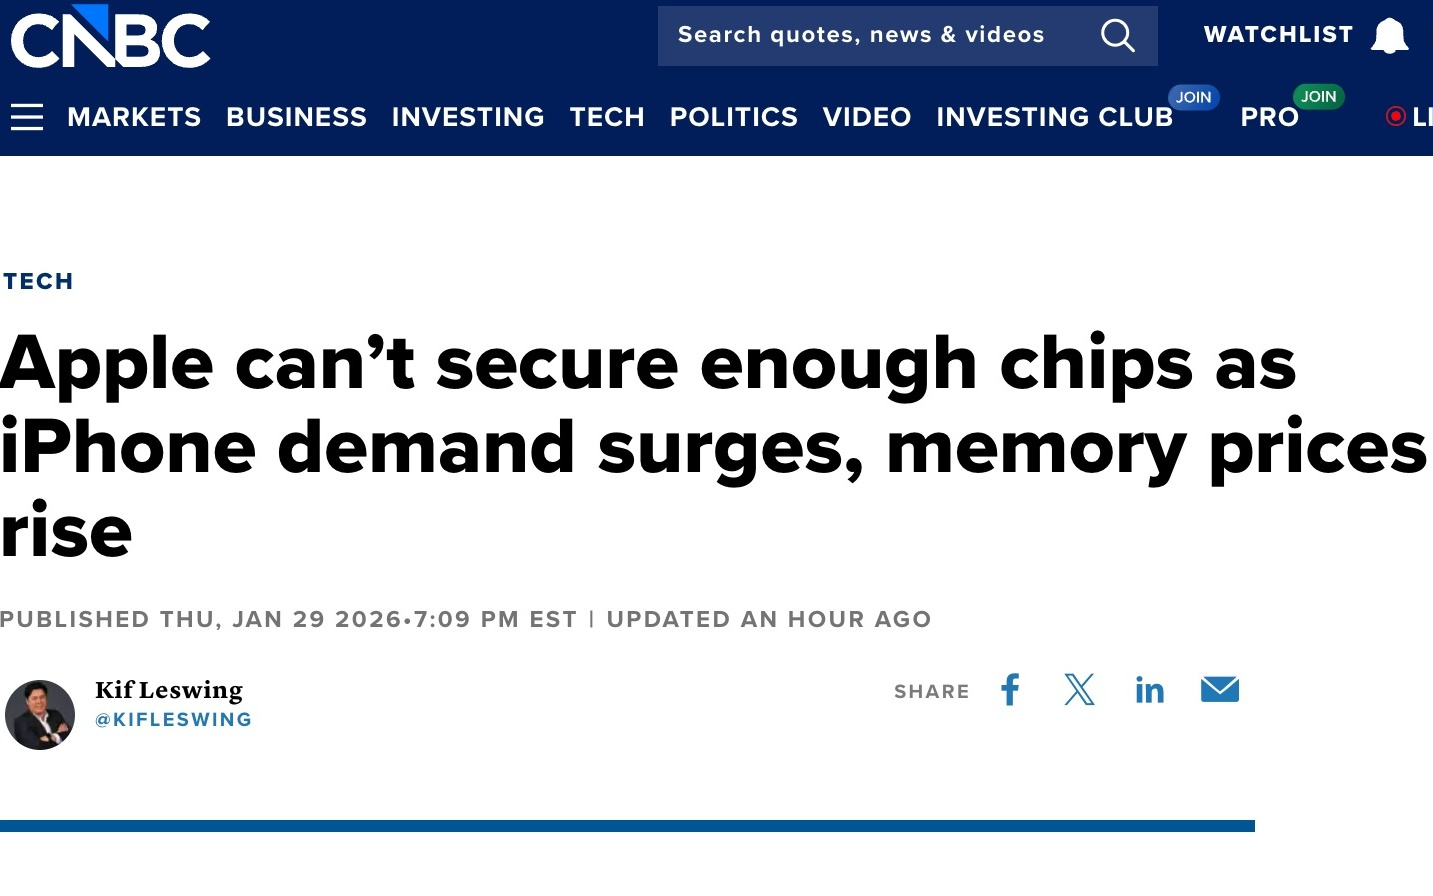Open the Business section
The image size is (1433, 896).
(x=296, y=117)
